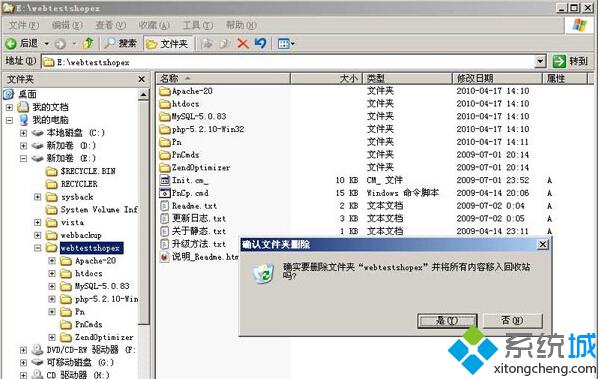
Task: Open the address bar dropdown arrow
Action: tap(540, 61)
